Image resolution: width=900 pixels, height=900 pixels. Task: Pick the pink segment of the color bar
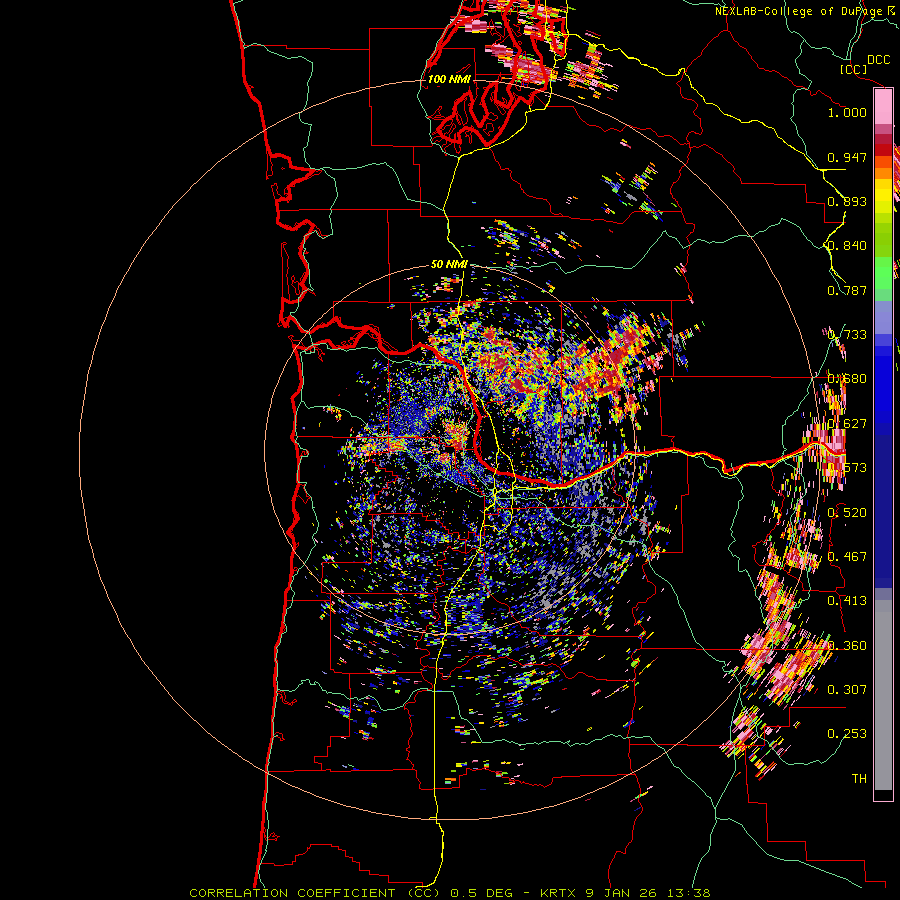pos(883,107)
